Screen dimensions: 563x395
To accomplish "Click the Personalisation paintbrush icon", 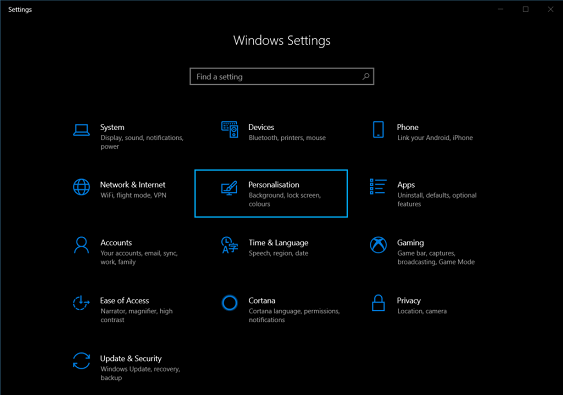I will pyautogui.click(x=229, y=188).
